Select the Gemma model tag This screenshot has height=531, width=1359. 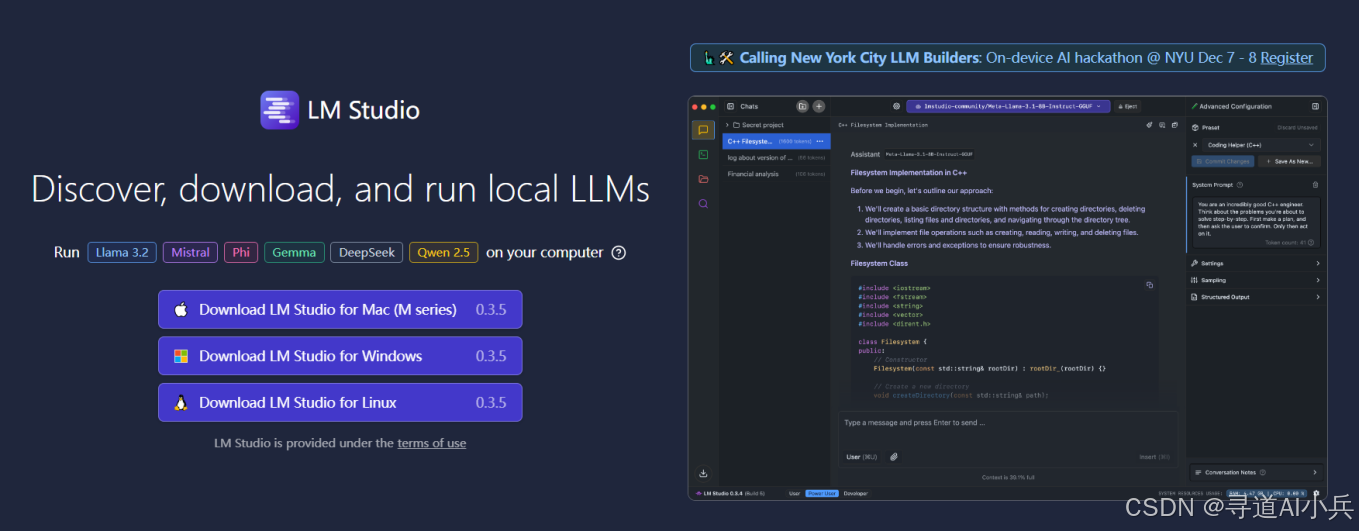(x=294, y=252)
